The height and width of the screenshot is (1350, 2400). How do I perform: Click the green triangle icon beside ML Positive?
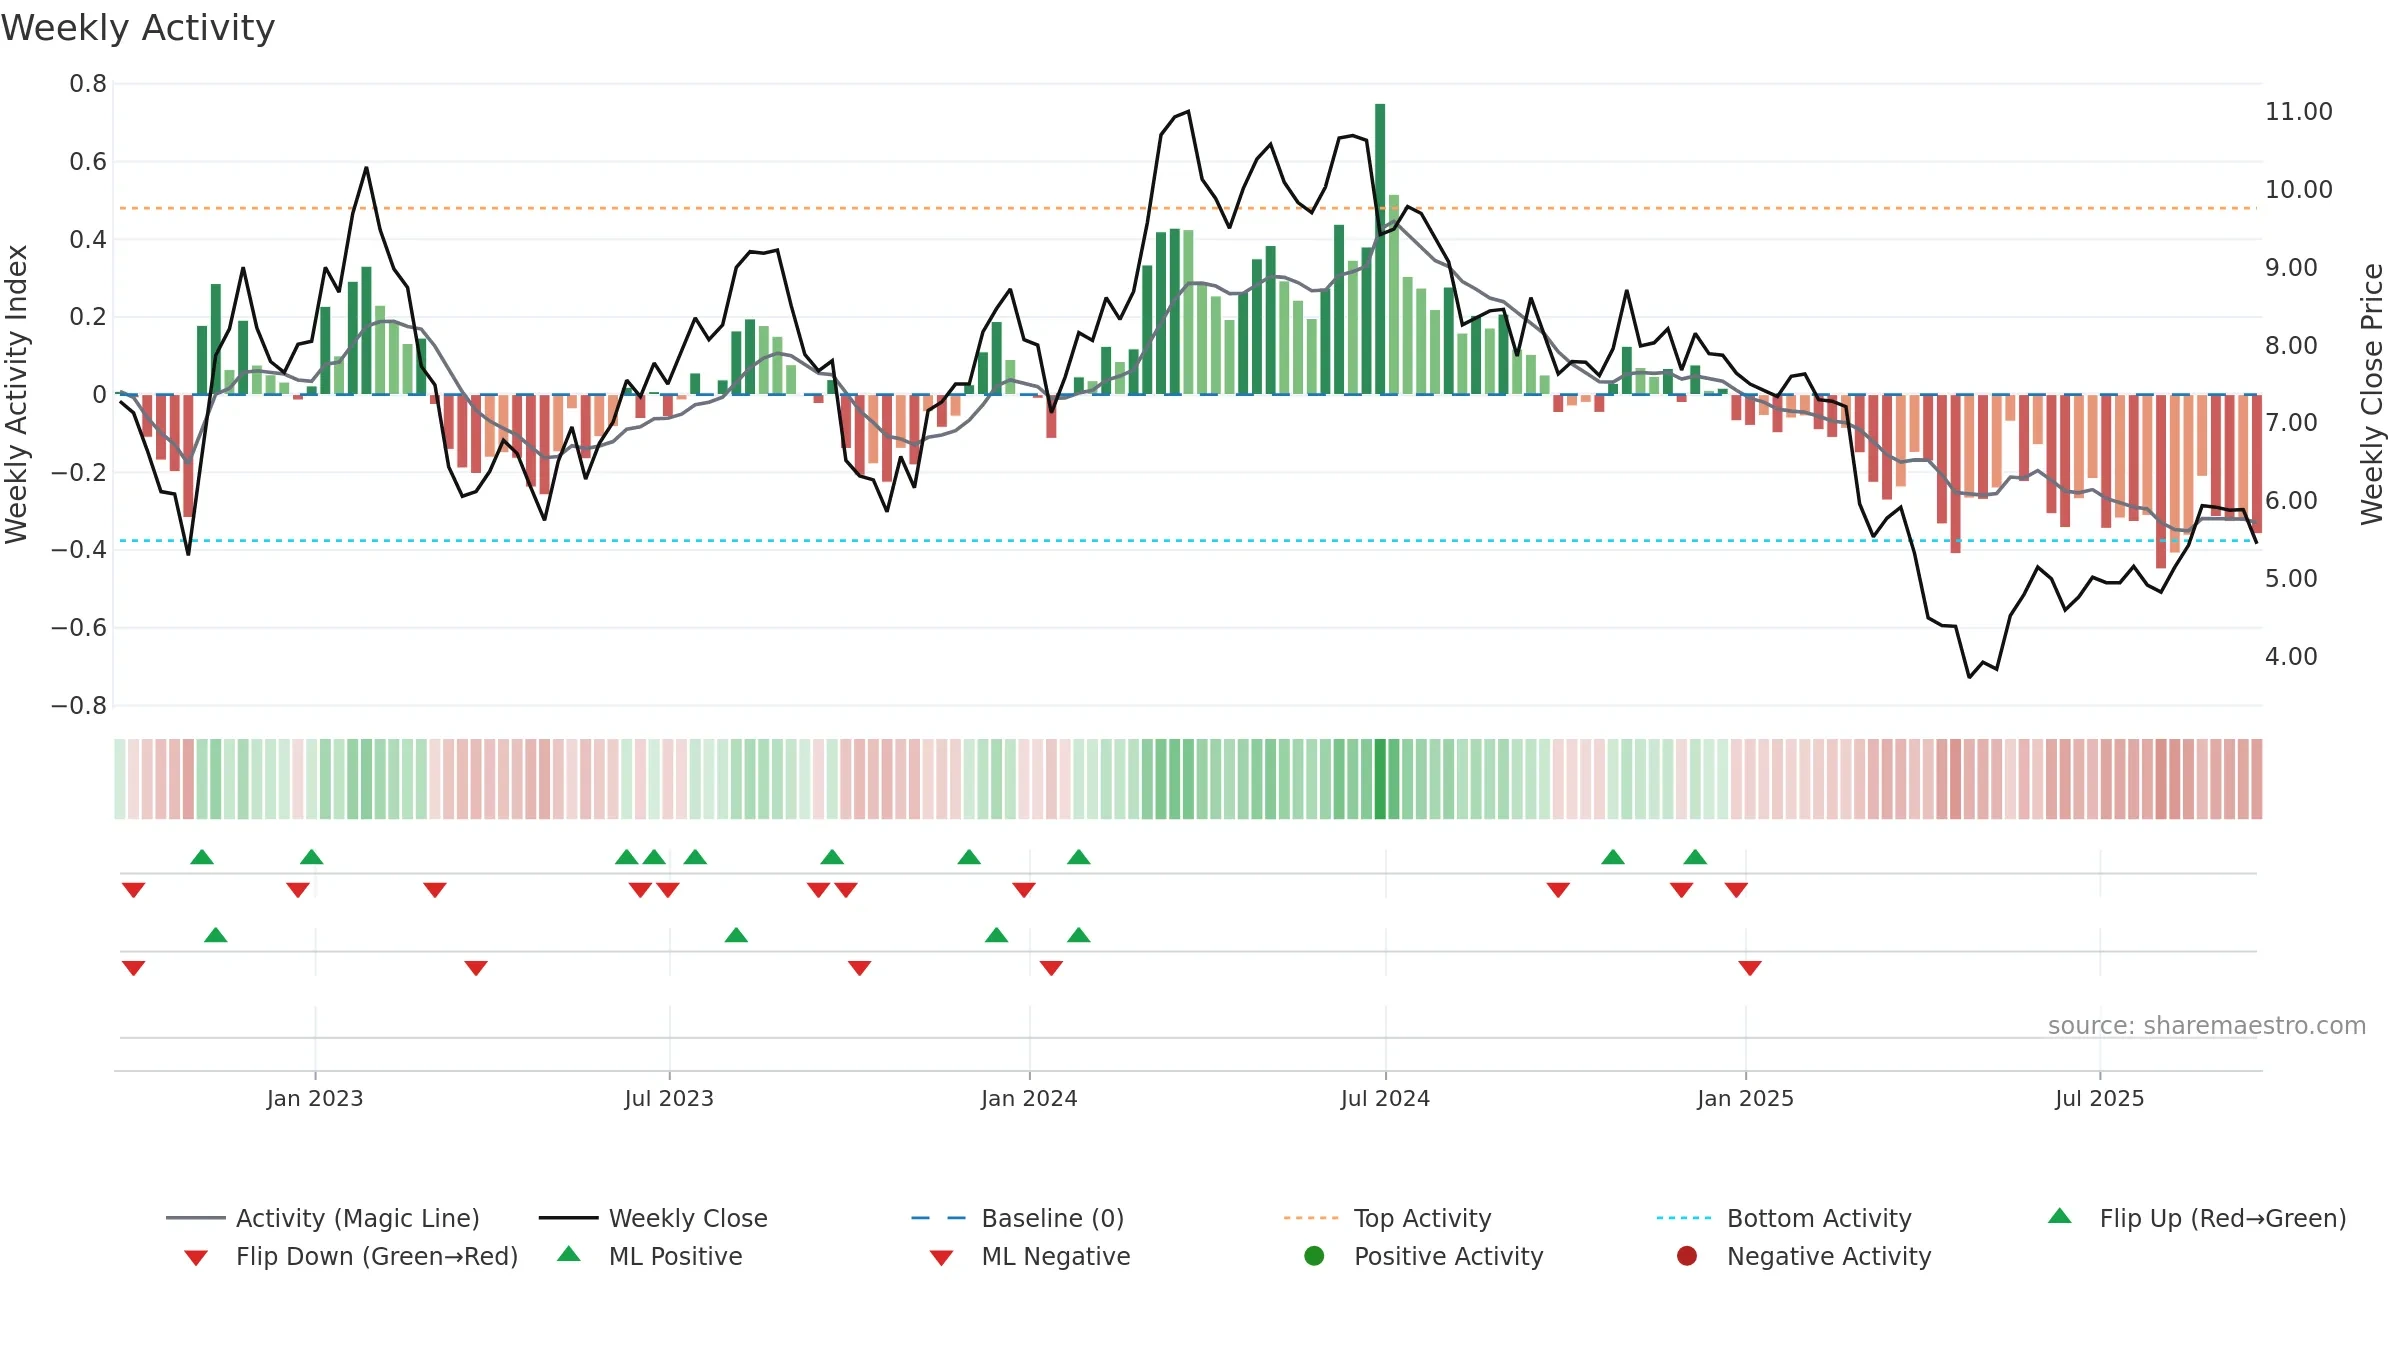click(569, 1254)
